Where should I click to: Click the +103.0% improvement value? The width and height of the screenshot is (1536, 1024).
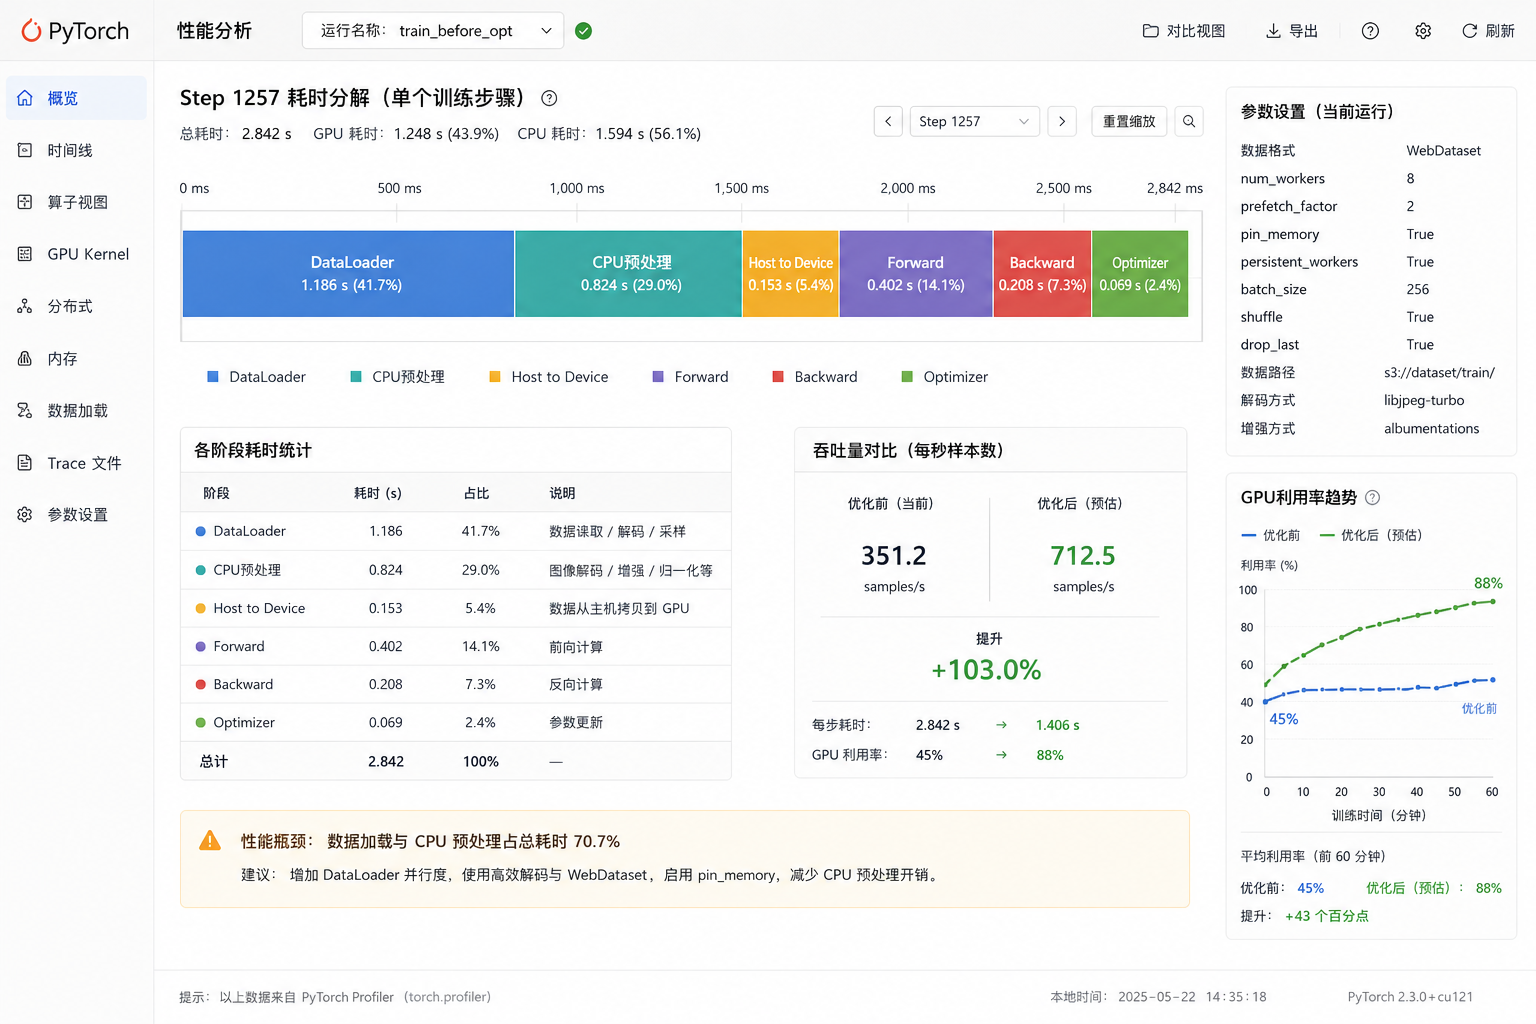987,670
